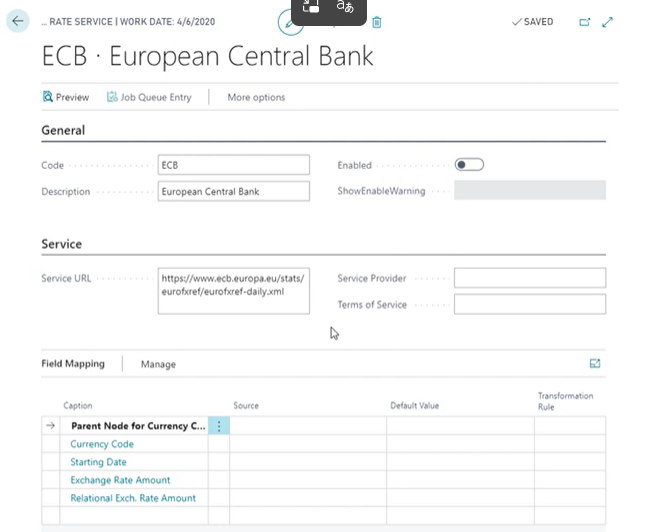Screen dimensions: 651x532
Task: Collapse the Service section header
Action: point(61,244)
